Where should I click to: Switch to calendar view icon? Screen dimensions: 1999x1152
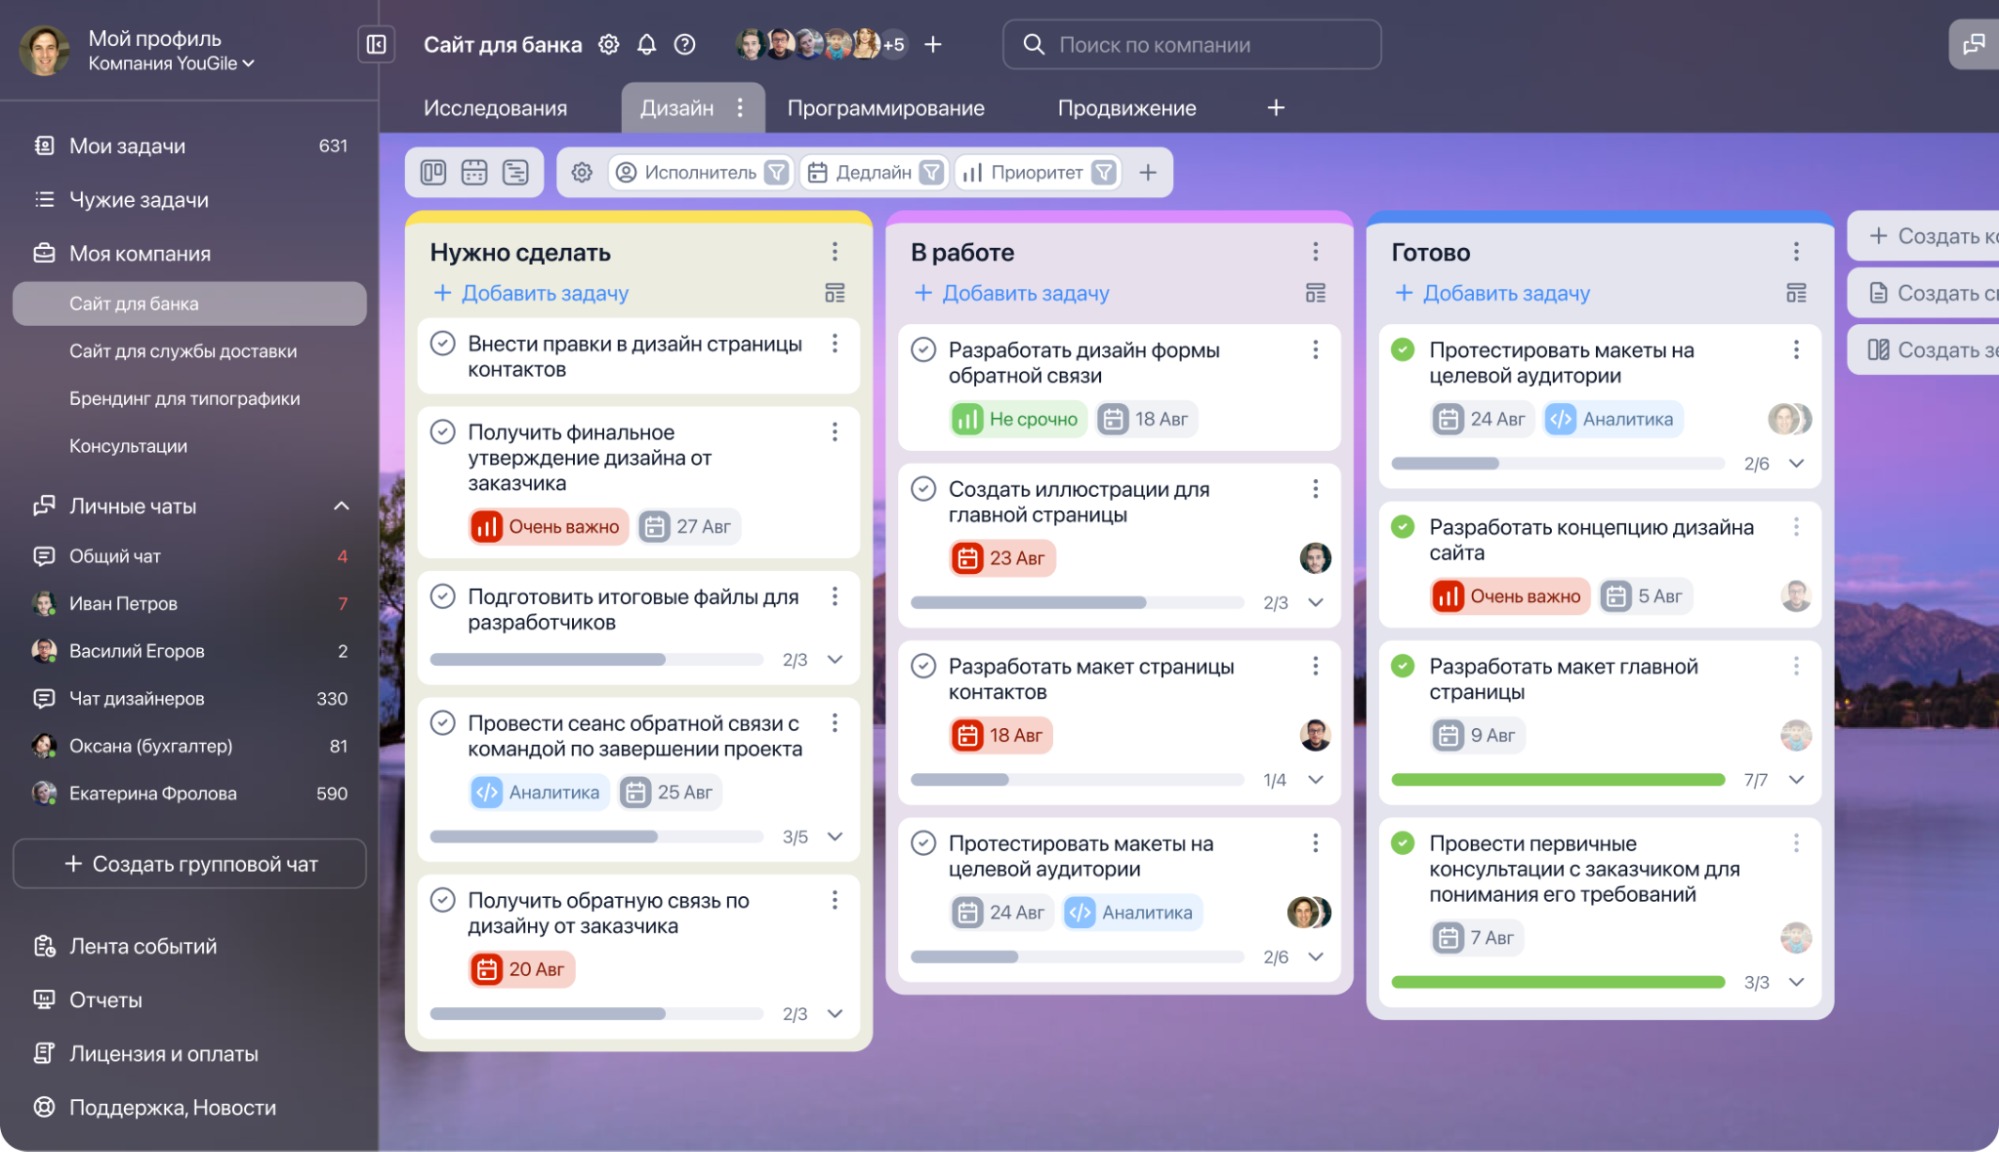[x=474, y=172]
